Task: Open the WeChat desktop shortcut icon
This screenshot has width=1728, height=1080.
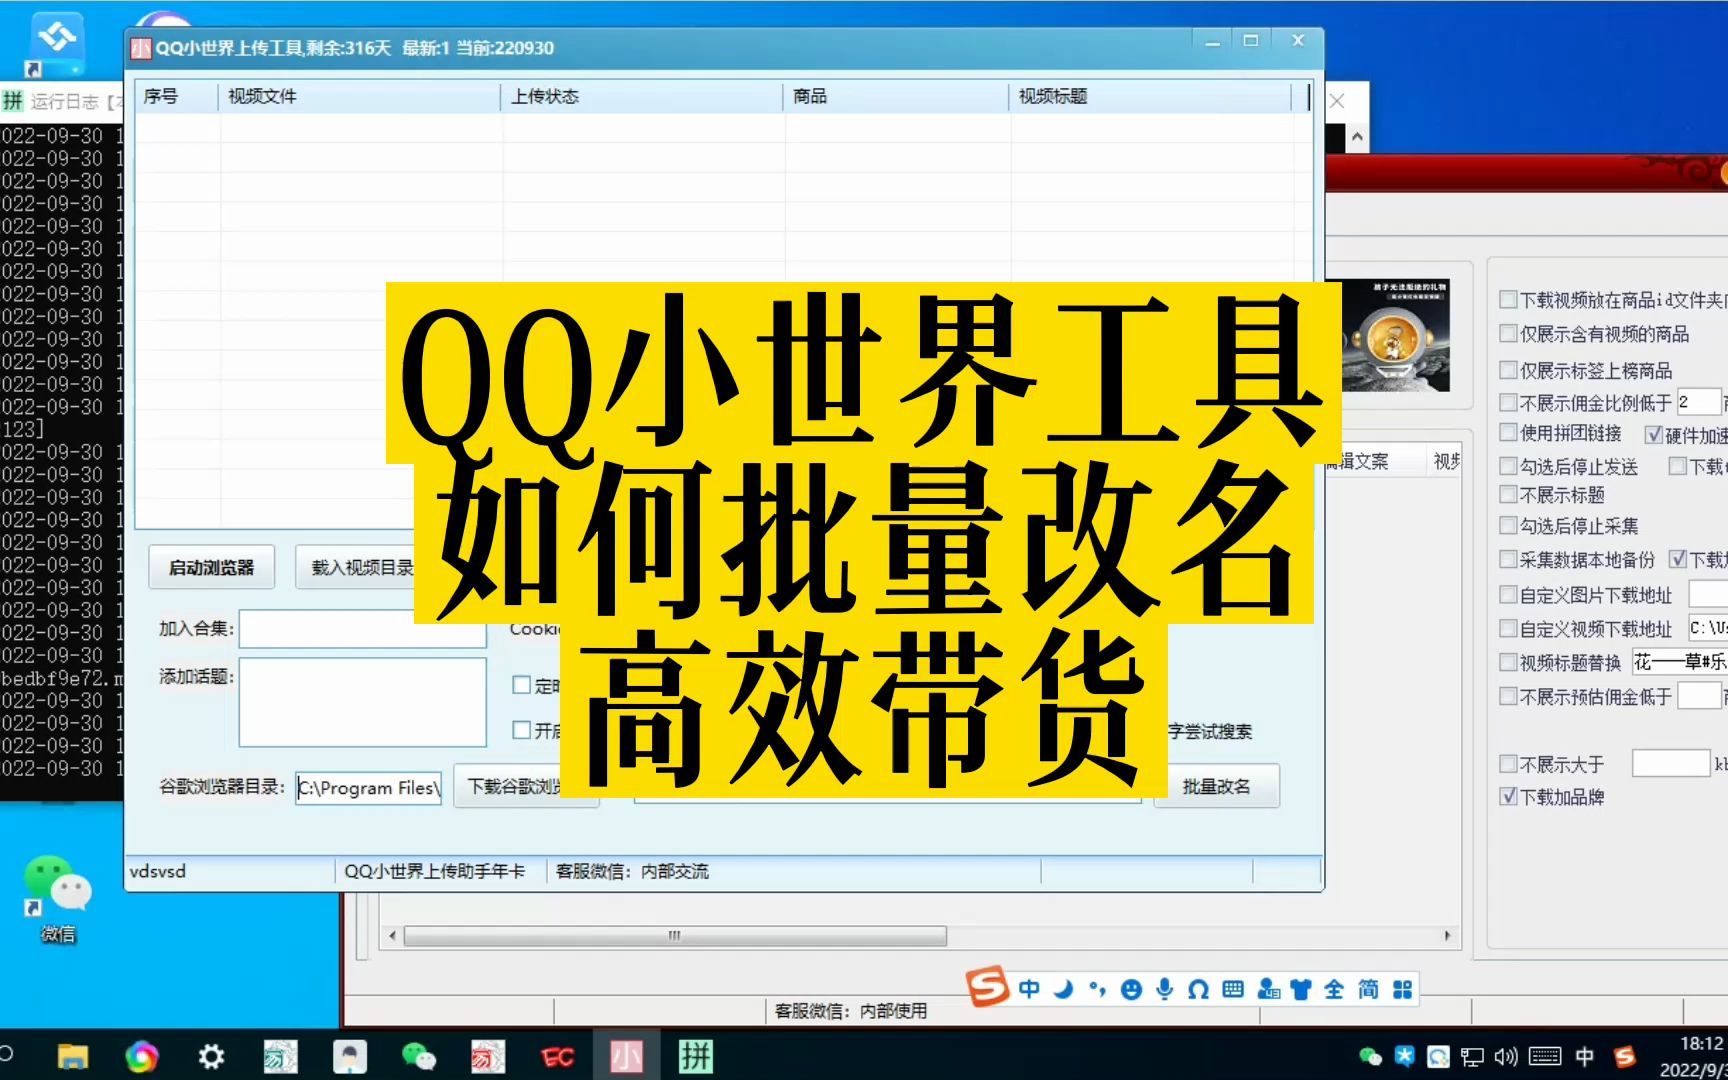Action: (x=57, y=897)
